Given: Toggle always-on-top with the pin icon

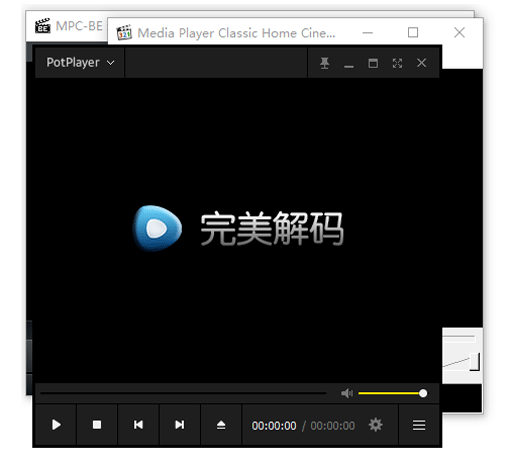Looking at the screenshot, I should [x=324, y=63].
